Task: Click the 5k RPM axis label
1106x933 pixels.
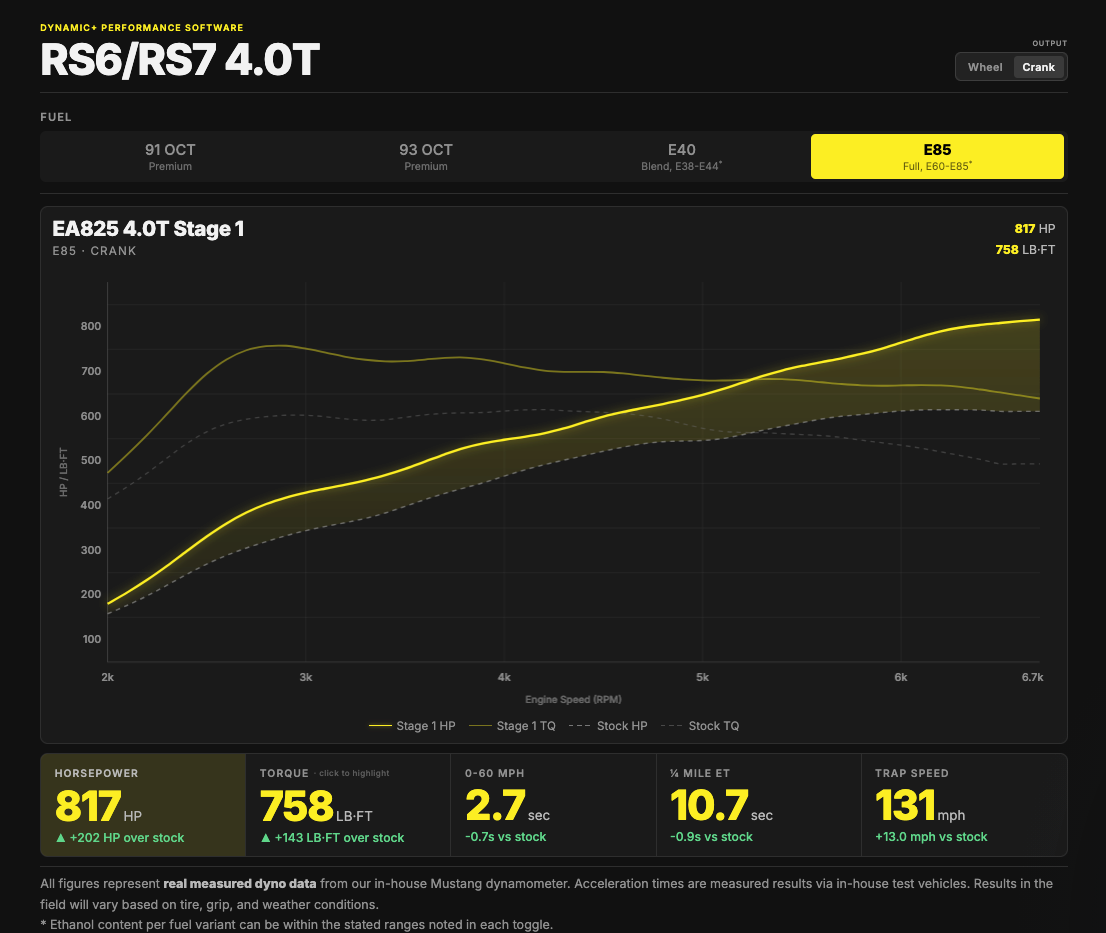Action: pyautogui.click(x=703, y=677)
